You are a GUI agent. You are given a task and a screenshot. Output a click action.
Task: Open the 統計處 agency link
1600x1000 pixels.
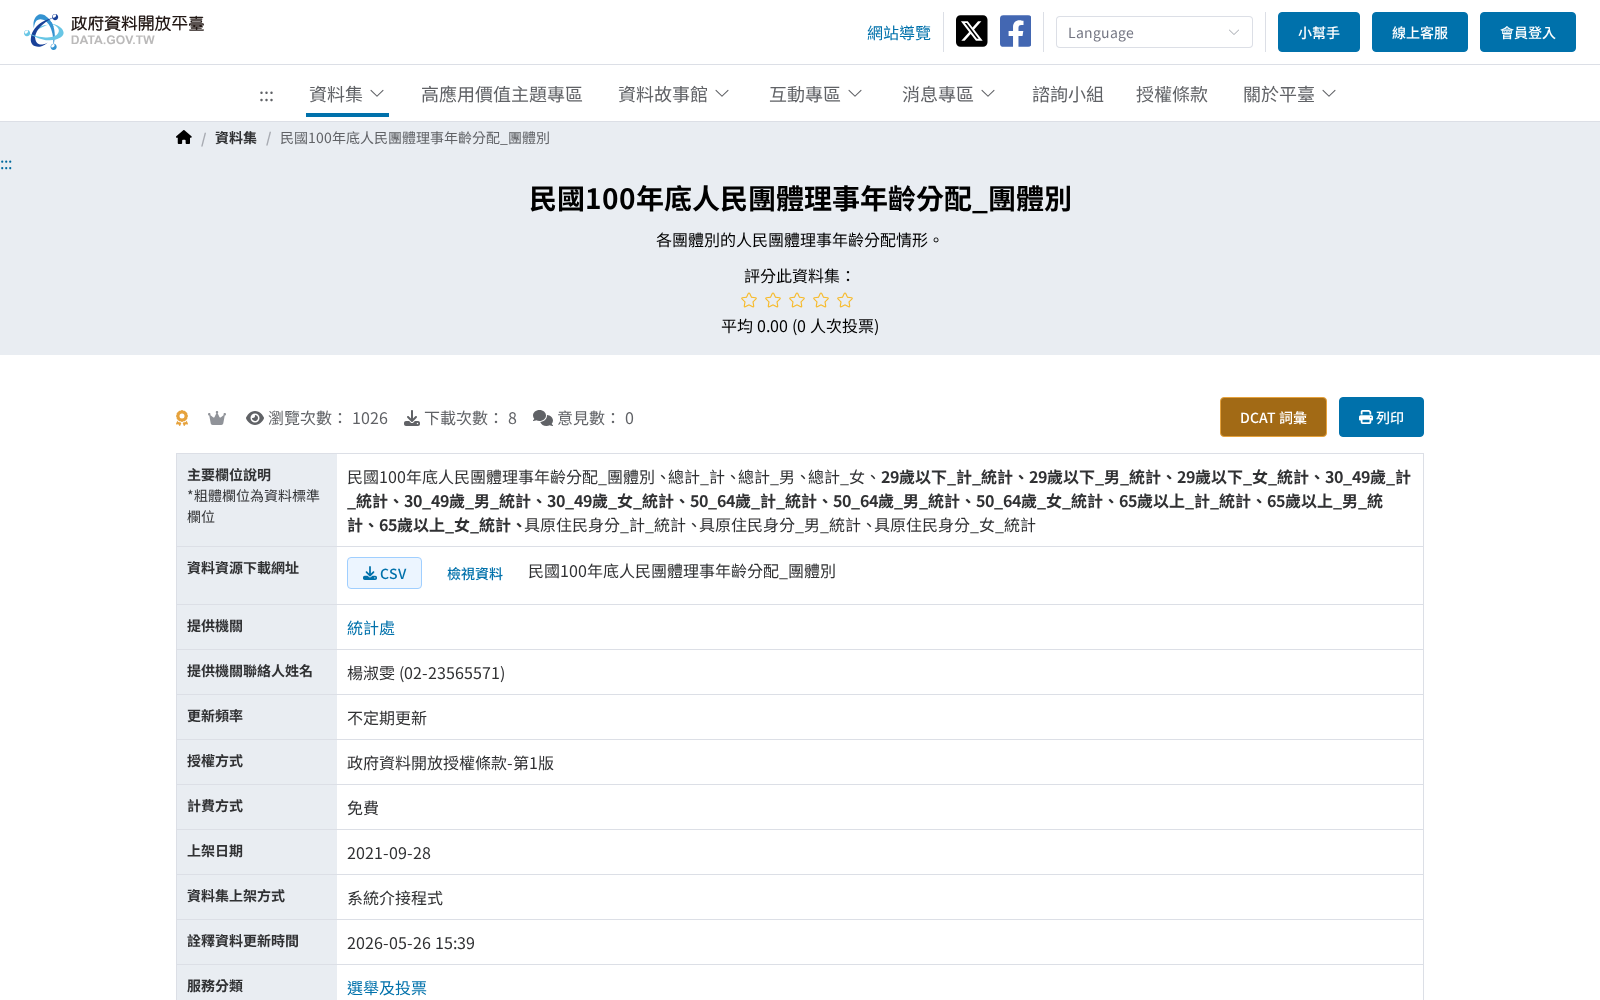[x=371, y=628]
